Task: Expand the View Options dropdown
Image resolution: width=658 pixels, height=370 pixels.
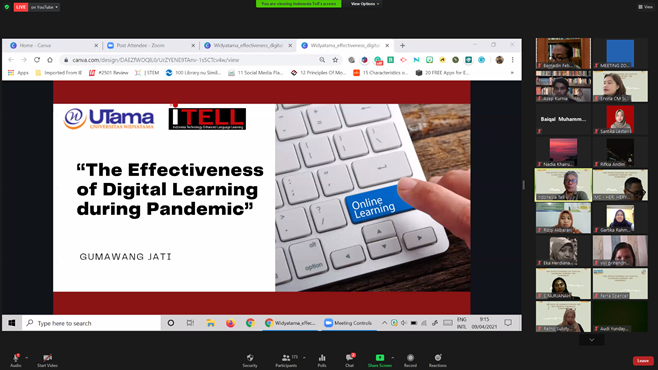Action: tap(365, 4)
